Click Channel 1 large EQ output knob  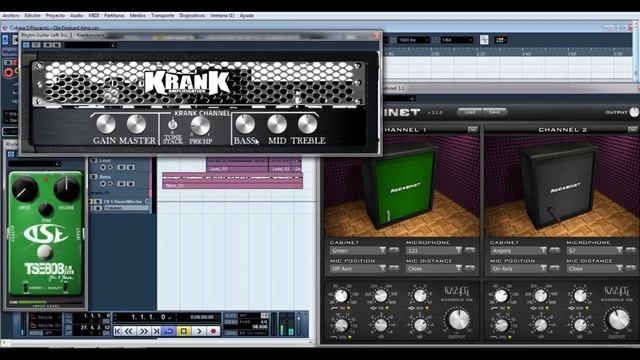459,320
